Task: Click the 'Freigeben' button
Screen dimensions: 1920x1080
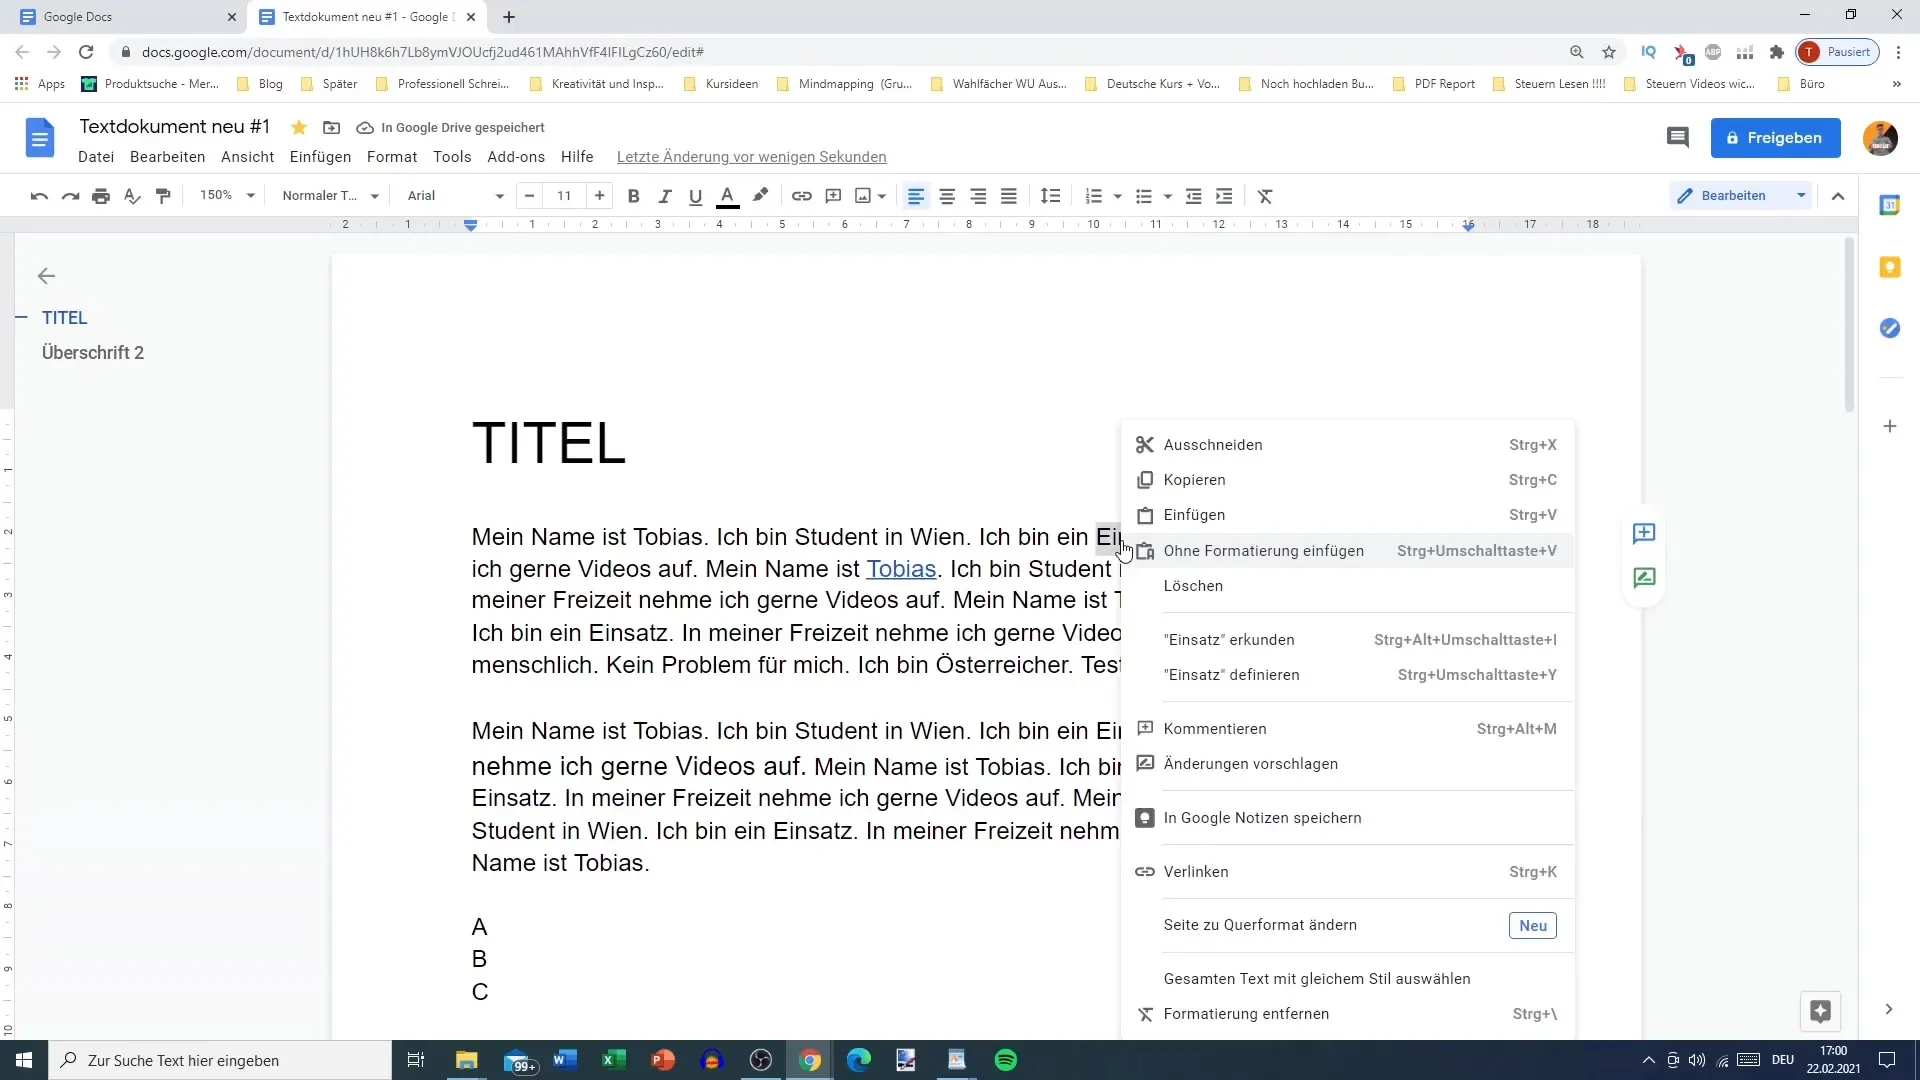Action: point(1780,137)
